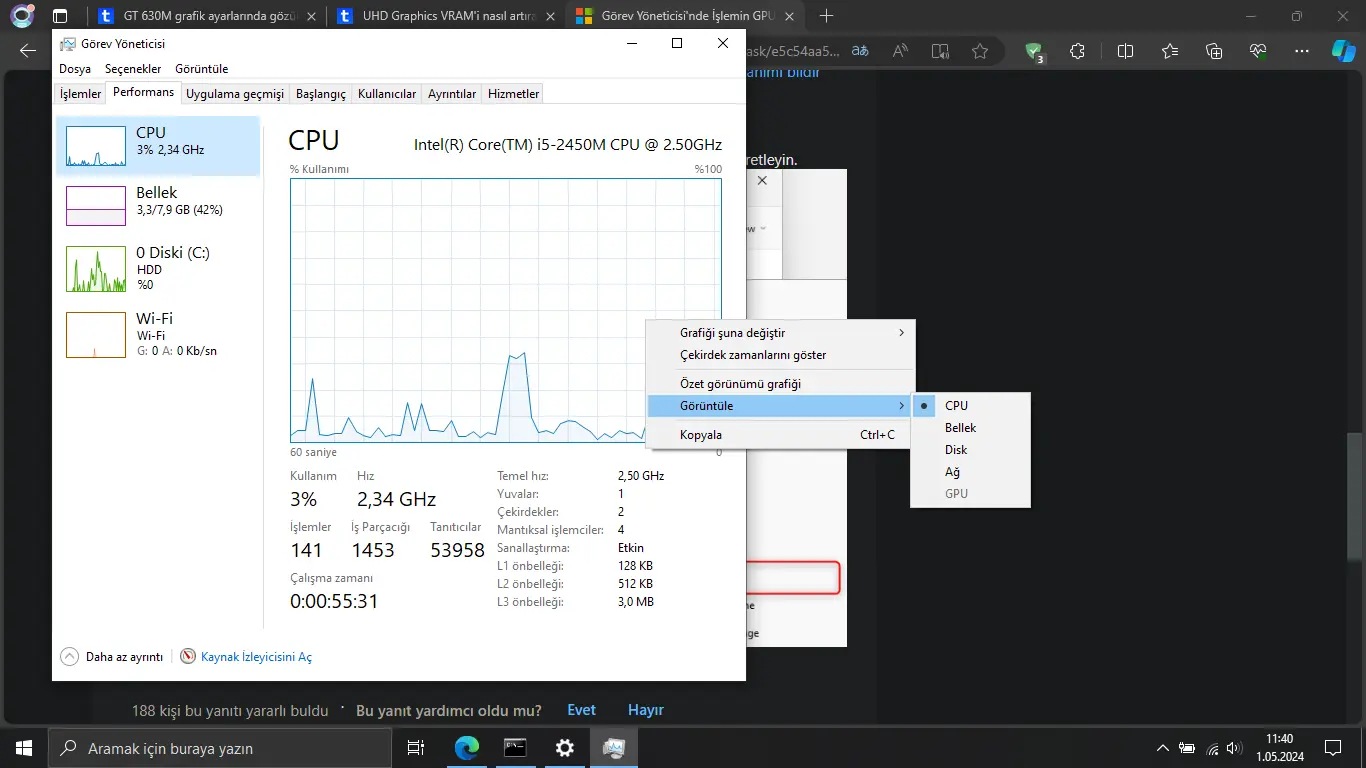Open the Settings gear on the taskbar
The height and width of the screenshot is (768, 1366).
(x=565, y=748)
